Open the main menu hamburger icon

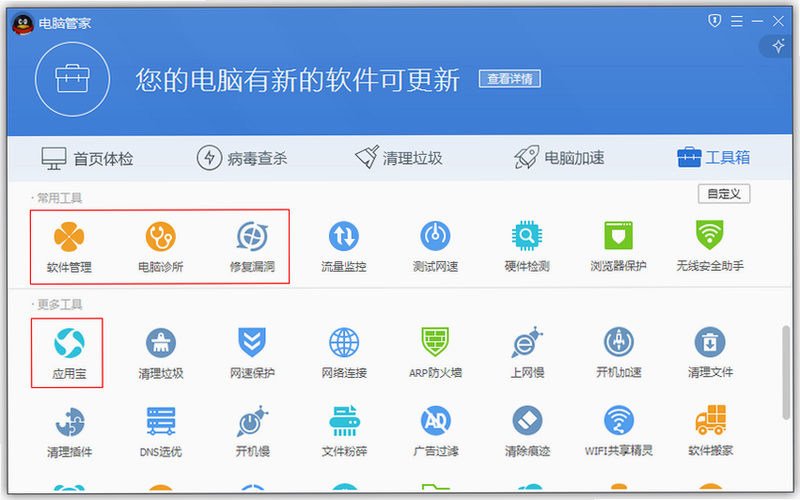[736, 21]
